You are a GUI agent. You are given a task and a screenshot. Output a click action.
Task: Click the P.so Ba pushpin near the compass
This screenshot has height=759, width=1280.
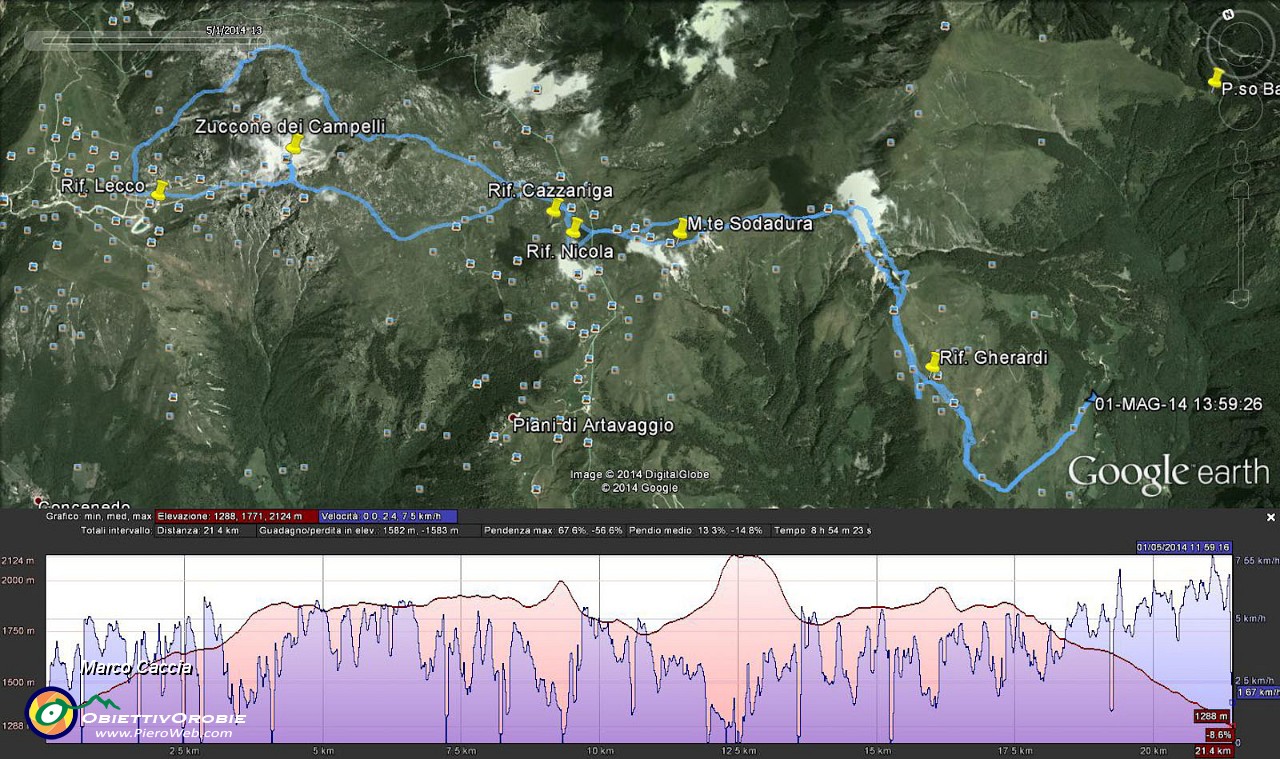click(1216, 78)
